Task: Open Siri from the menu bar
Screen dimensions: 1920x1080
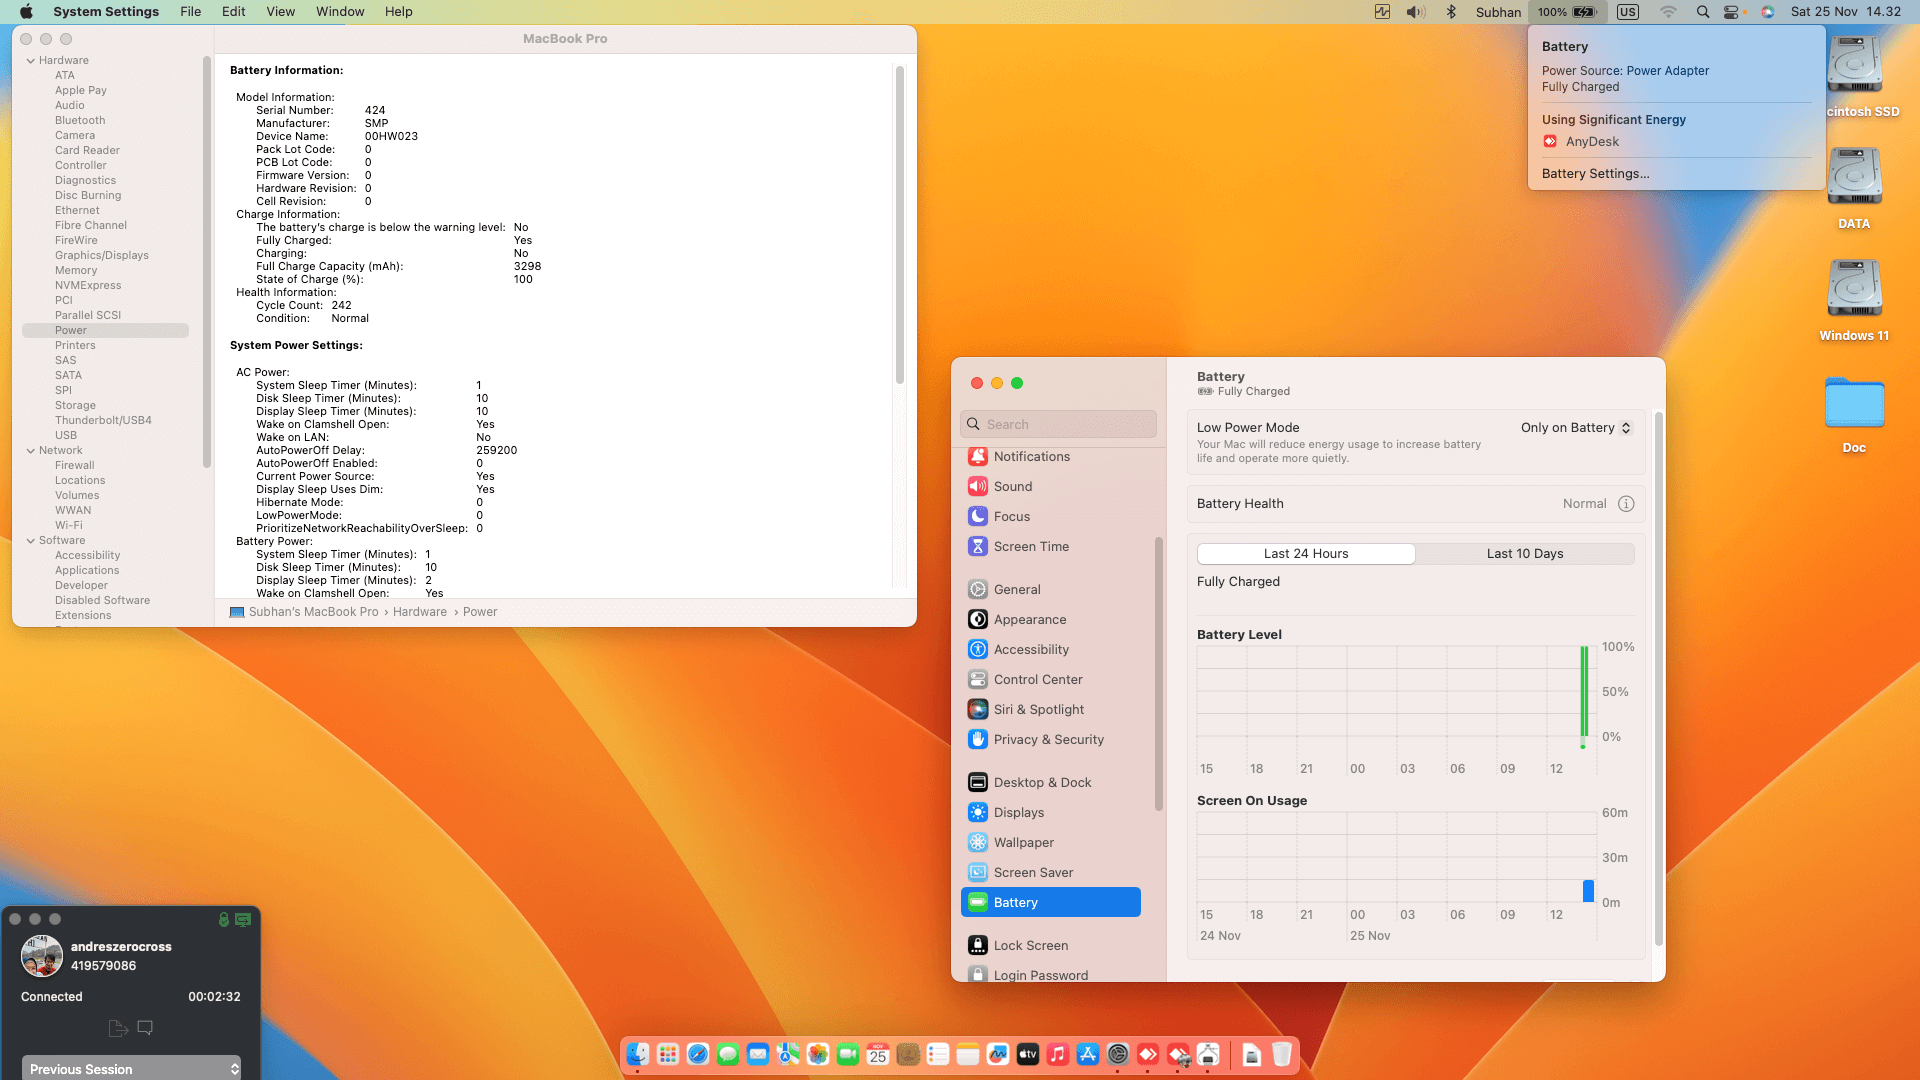Action: pos(1768,12)
